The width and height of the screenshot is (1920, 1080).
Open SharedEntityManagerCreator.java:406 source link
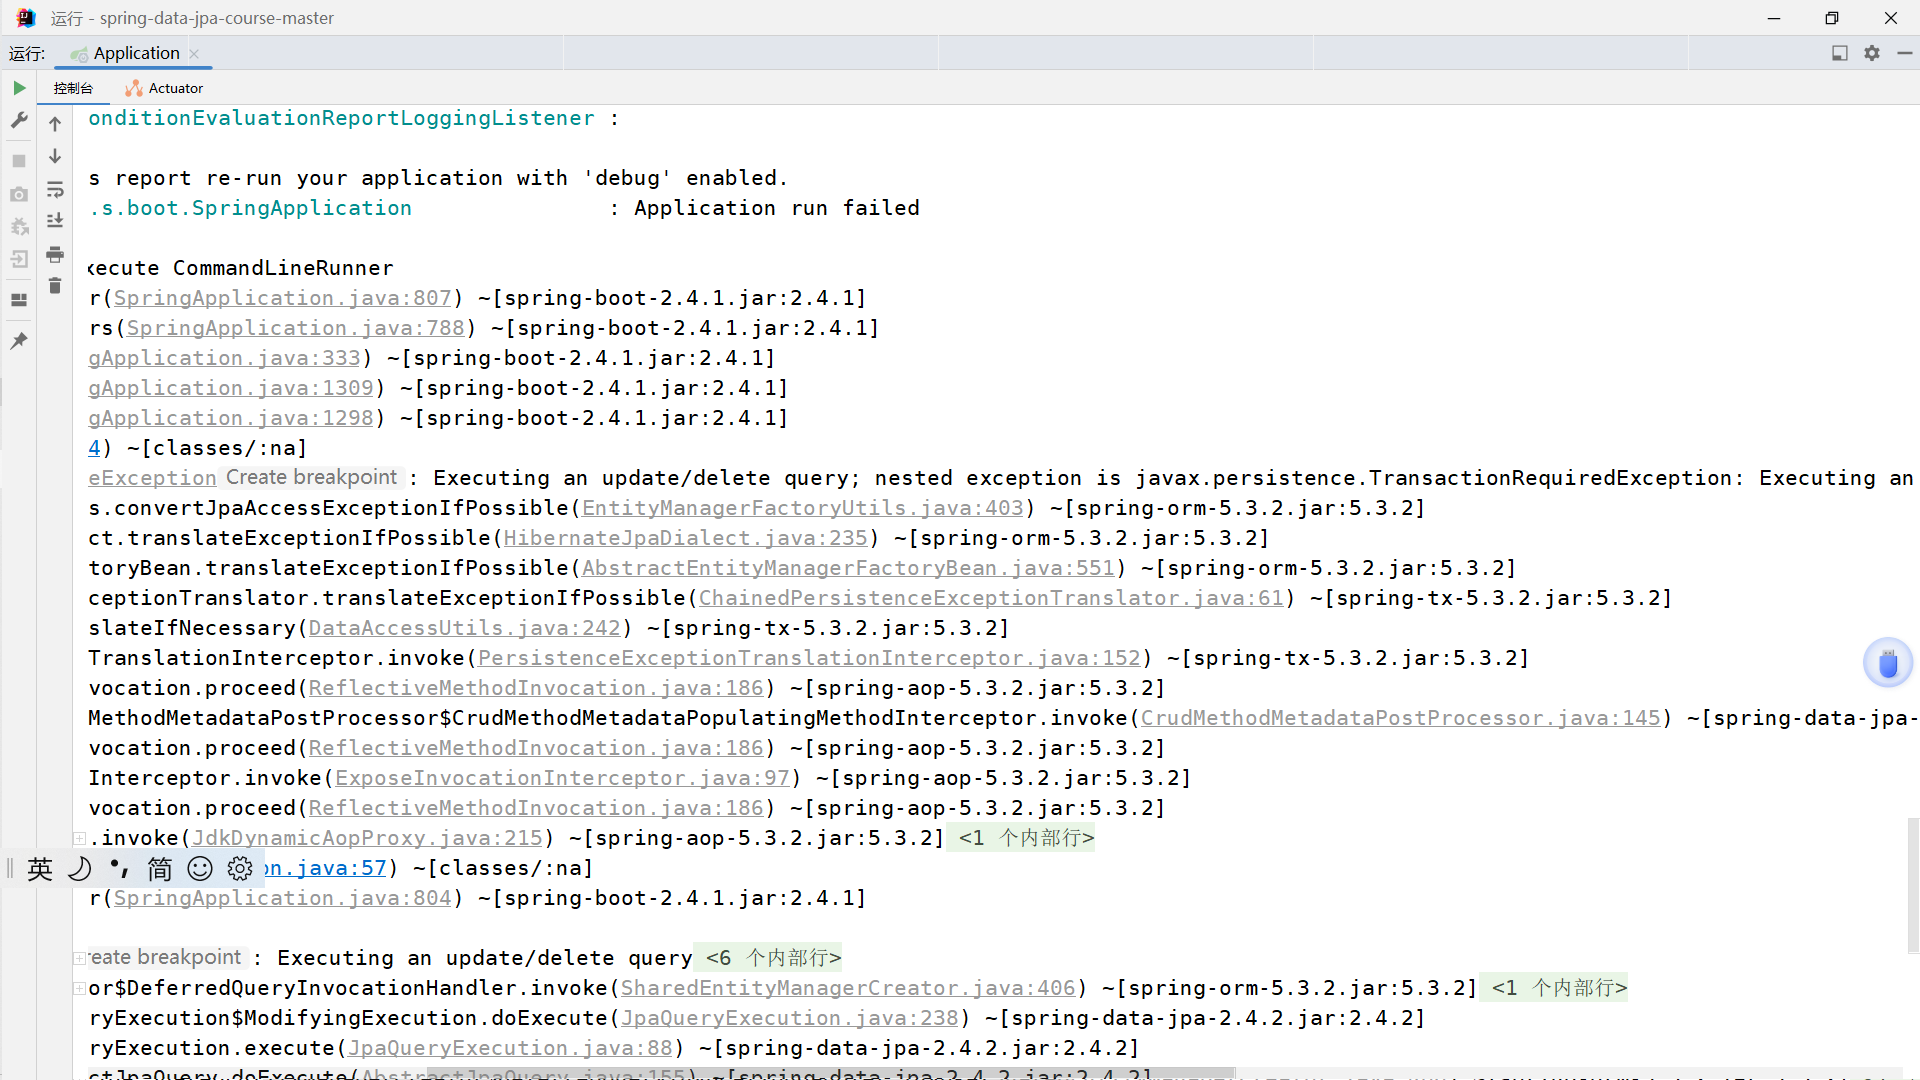click(848, 988)
